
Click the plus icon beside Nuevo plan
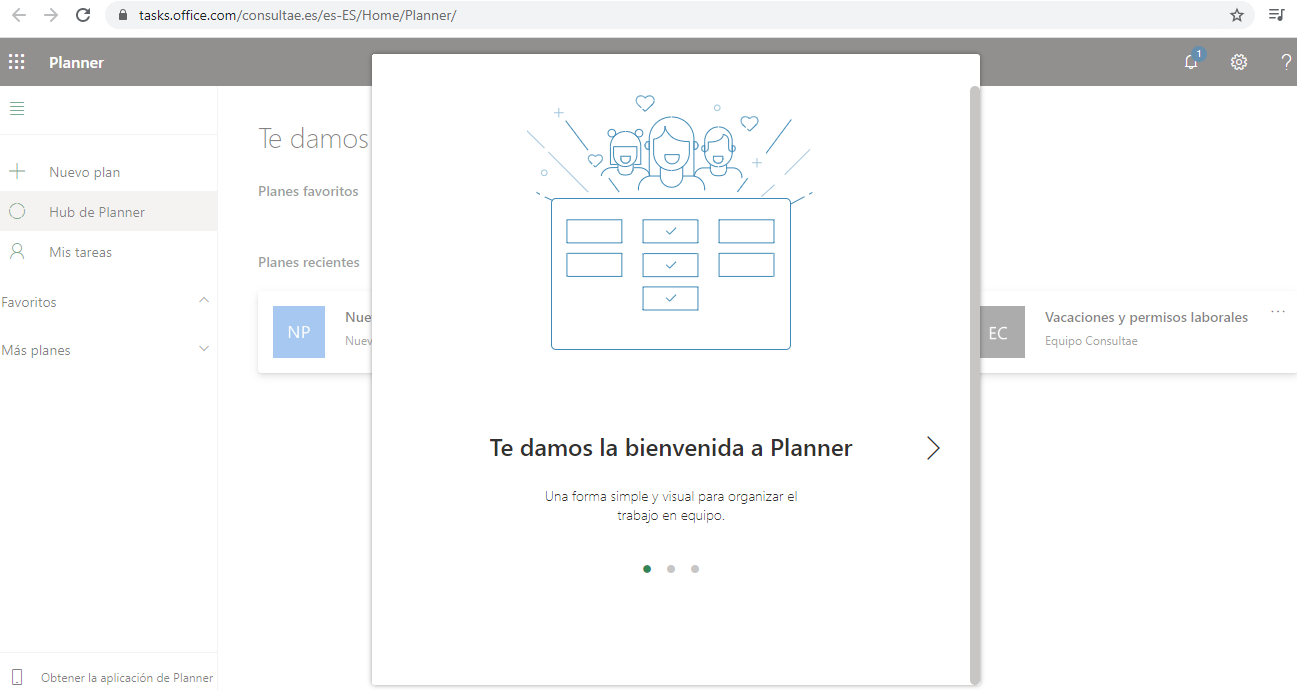pos(17,172)
